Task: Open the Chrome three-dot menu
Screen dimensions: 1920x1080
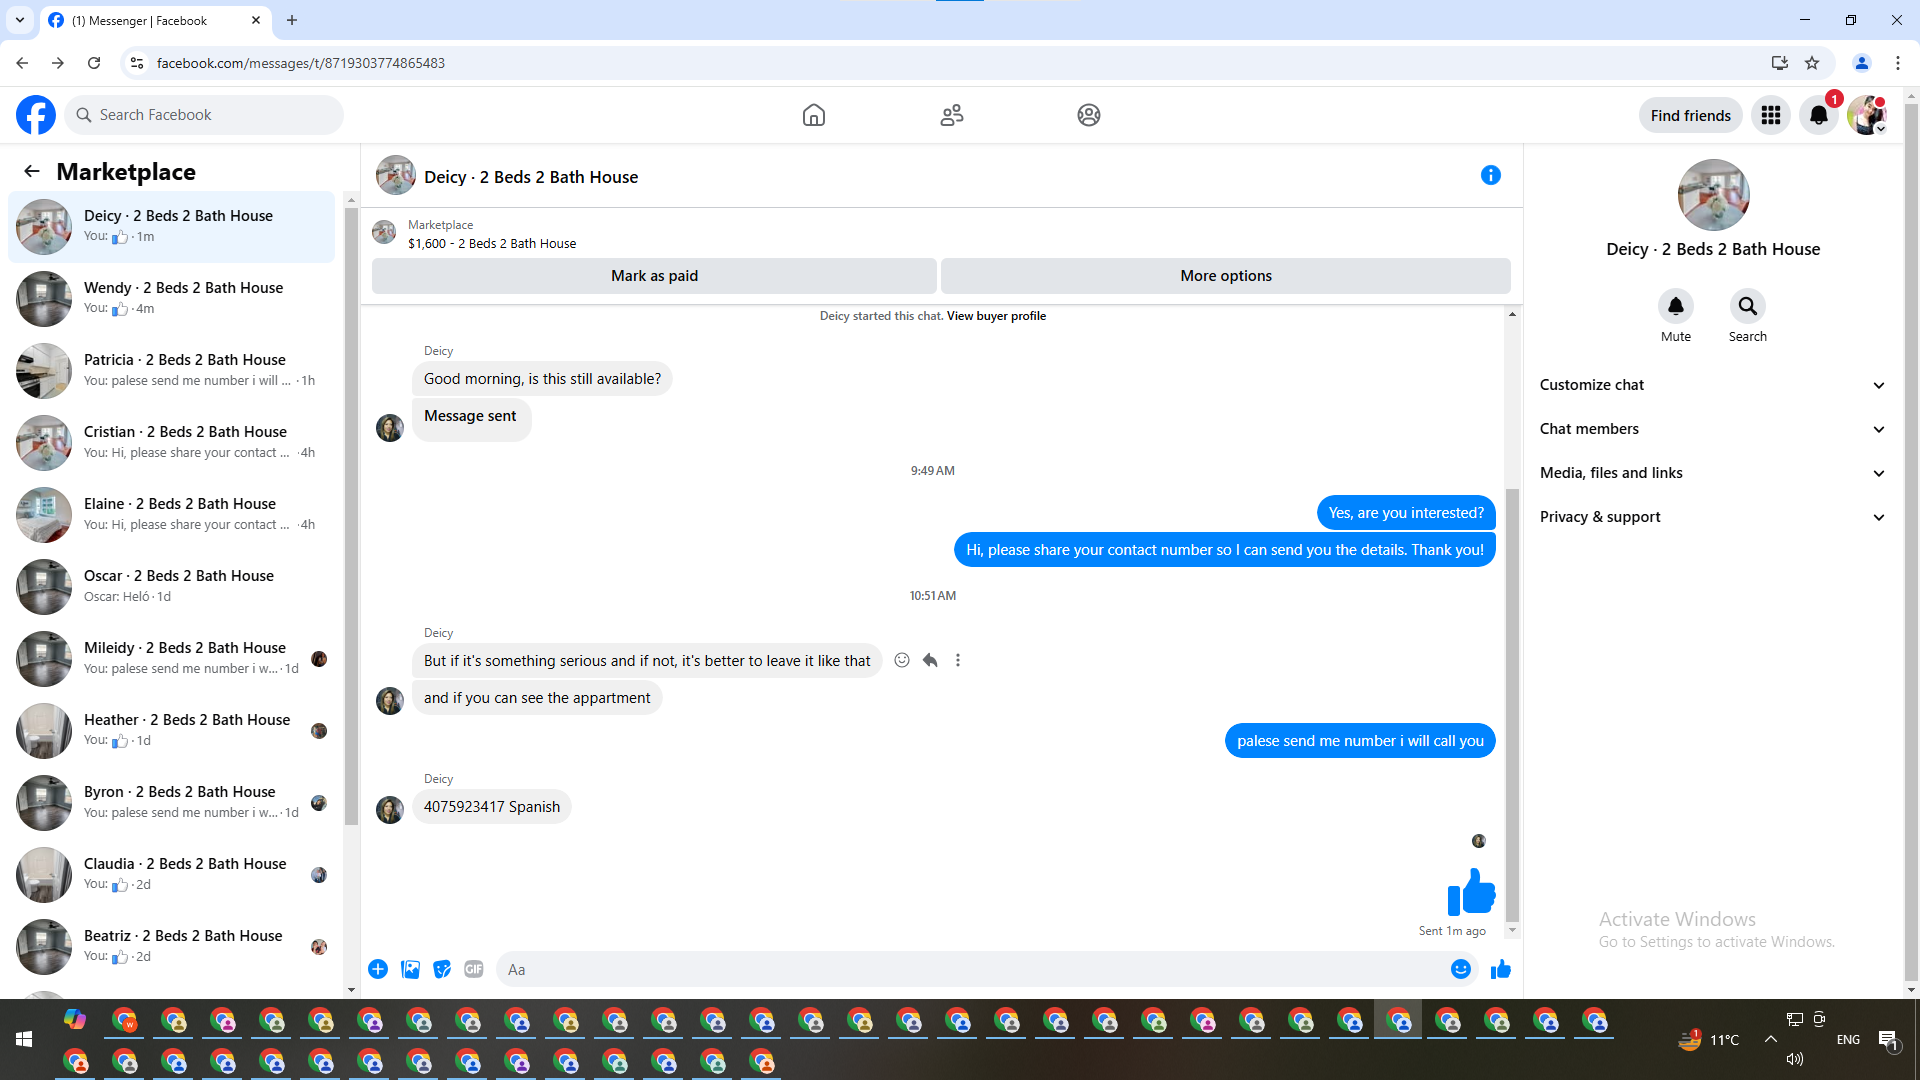Action: click(x=1898, y=63)
